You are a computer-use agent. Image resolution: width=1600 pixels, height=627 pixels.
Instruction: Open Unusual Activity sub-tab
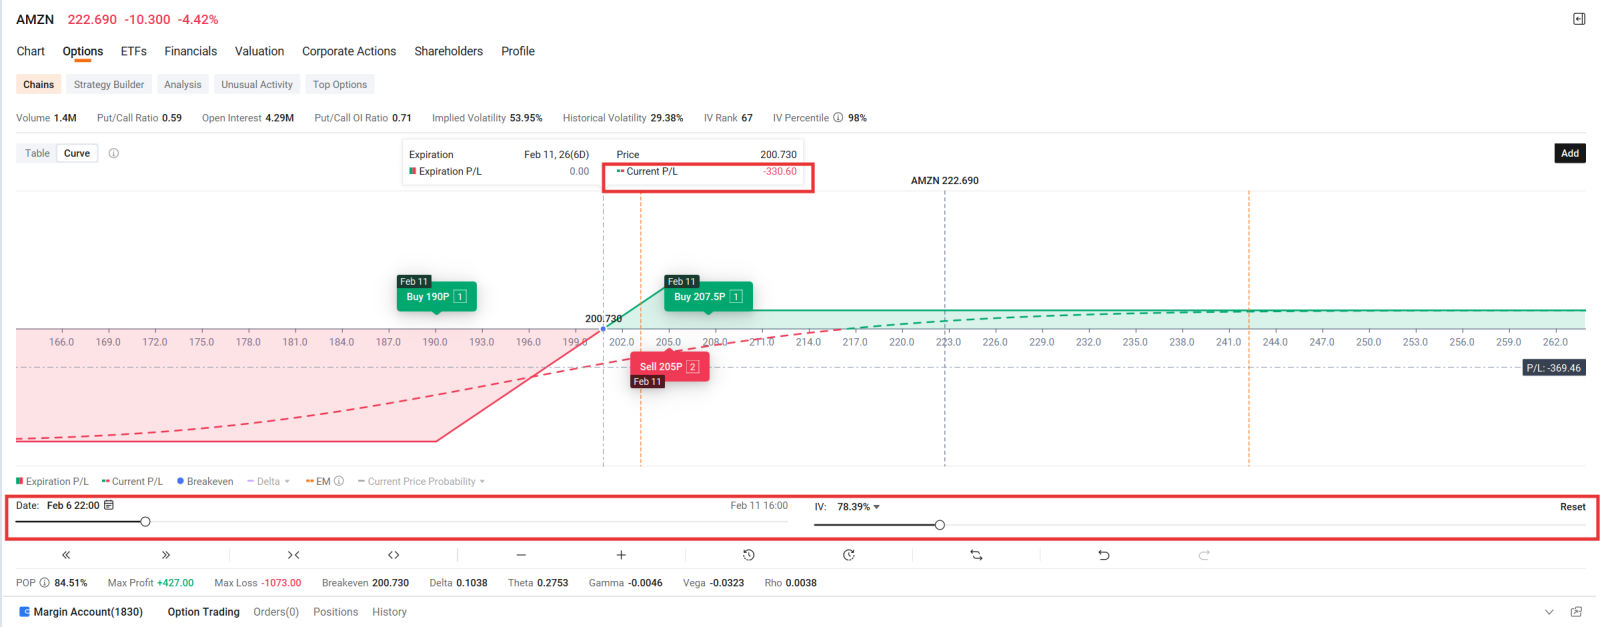(257, 85)
